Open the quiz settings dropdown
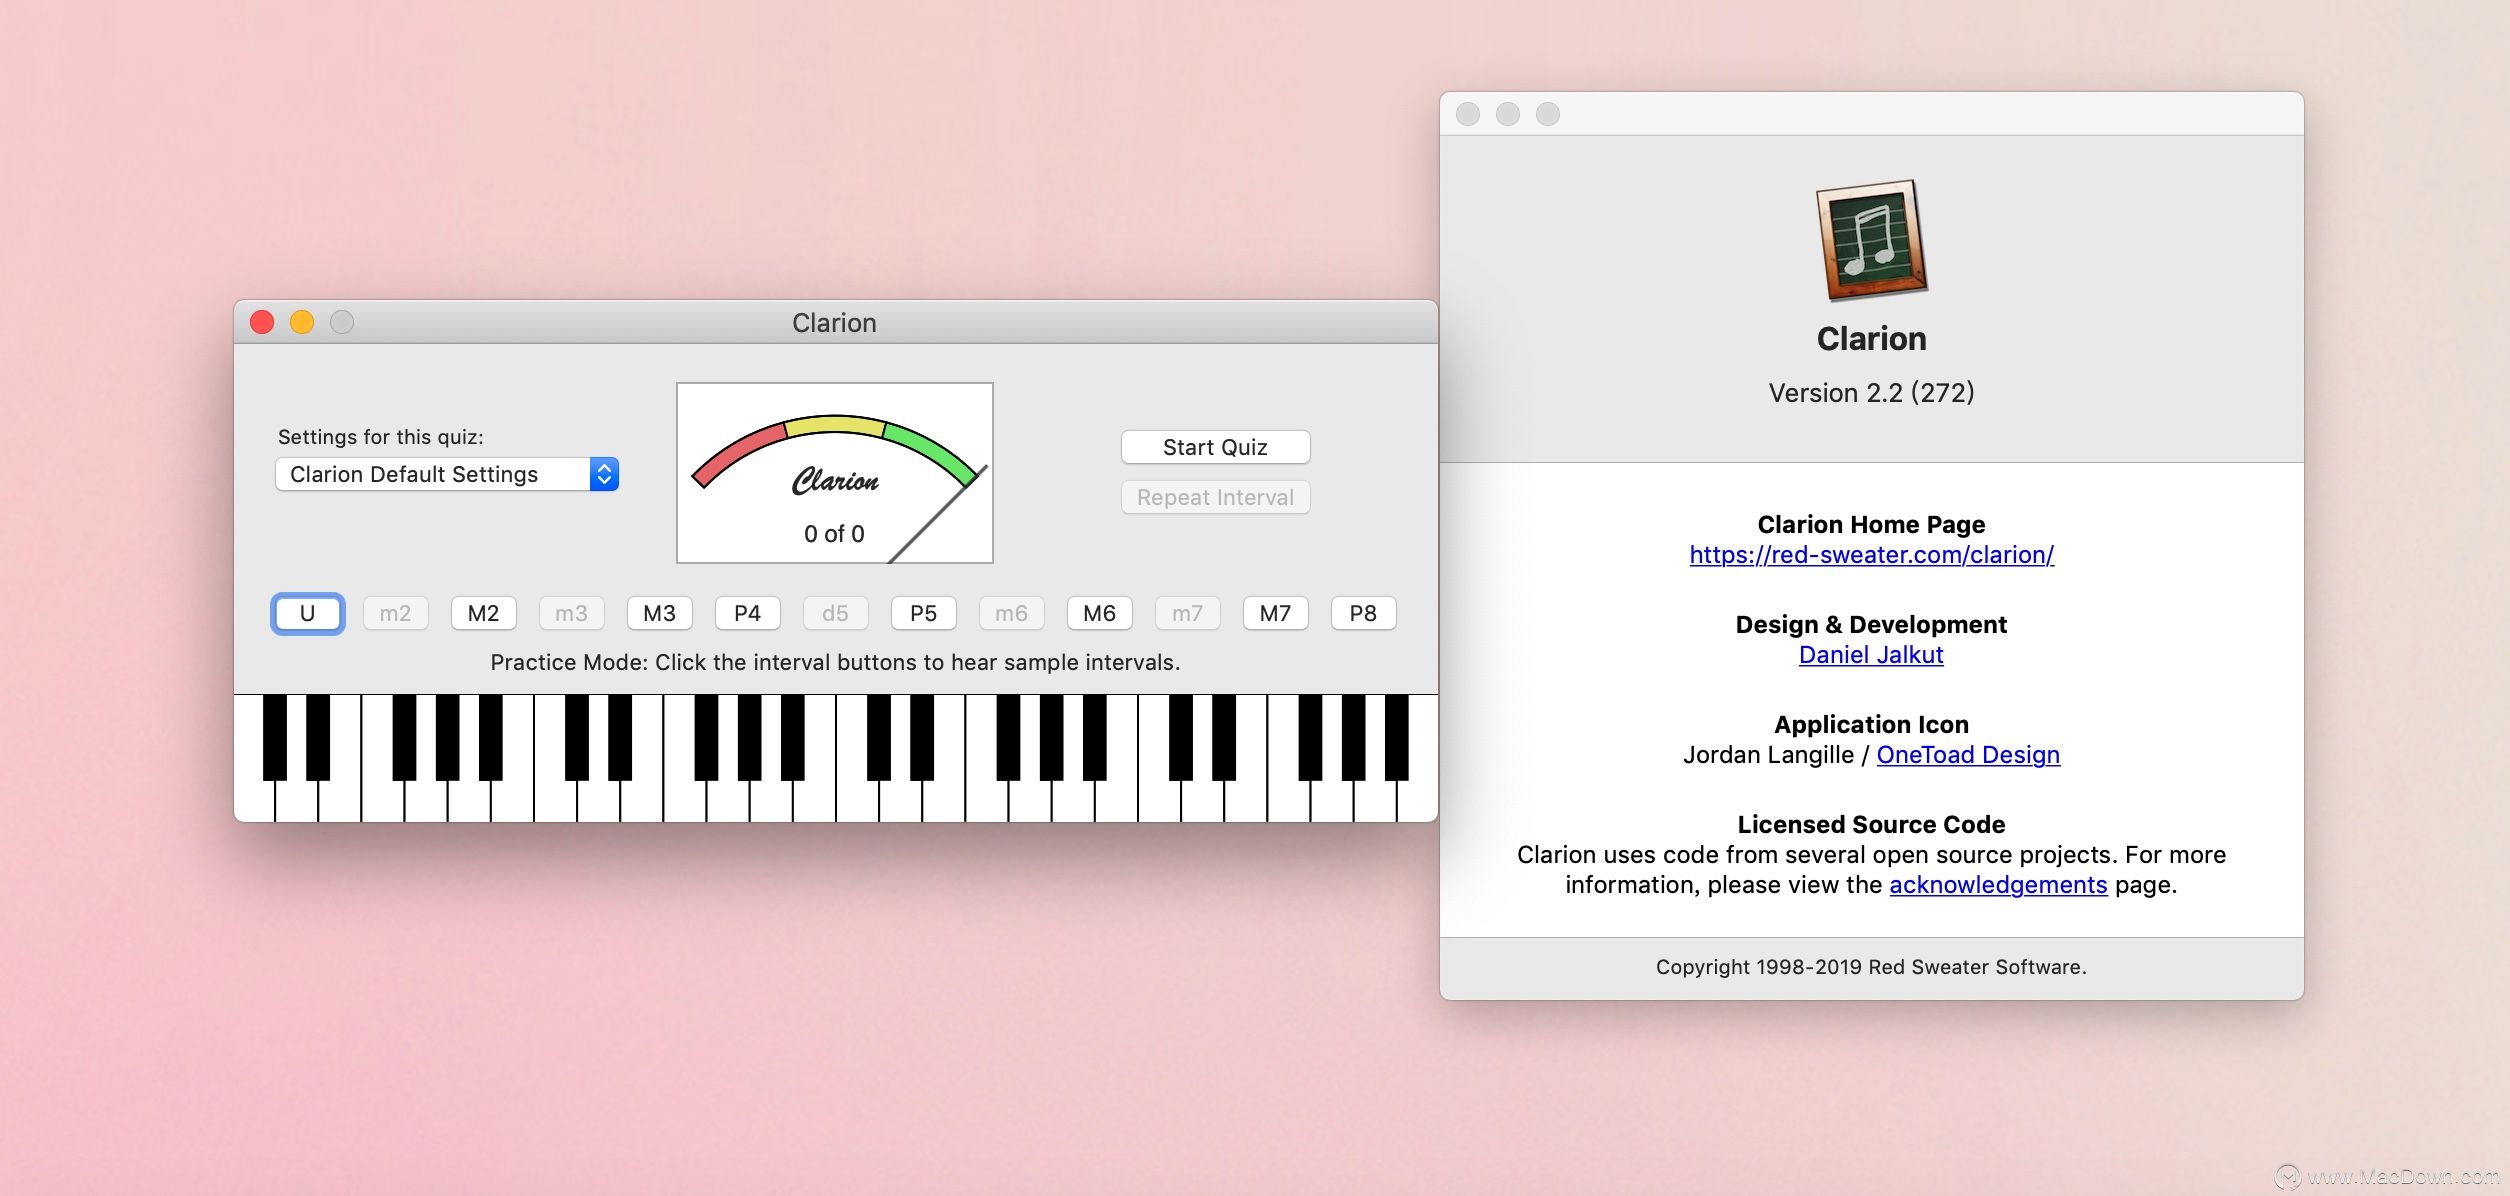 click(x=447, y=474)
